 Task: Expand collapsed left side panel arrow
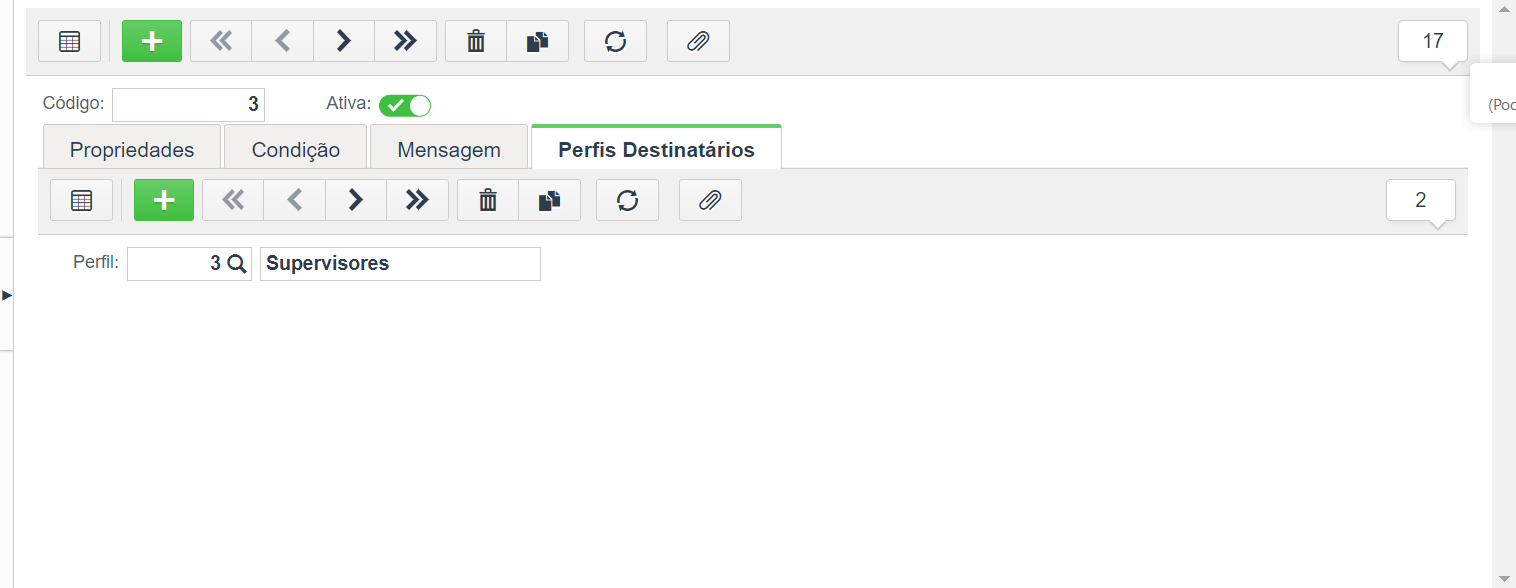pos(7,295)
